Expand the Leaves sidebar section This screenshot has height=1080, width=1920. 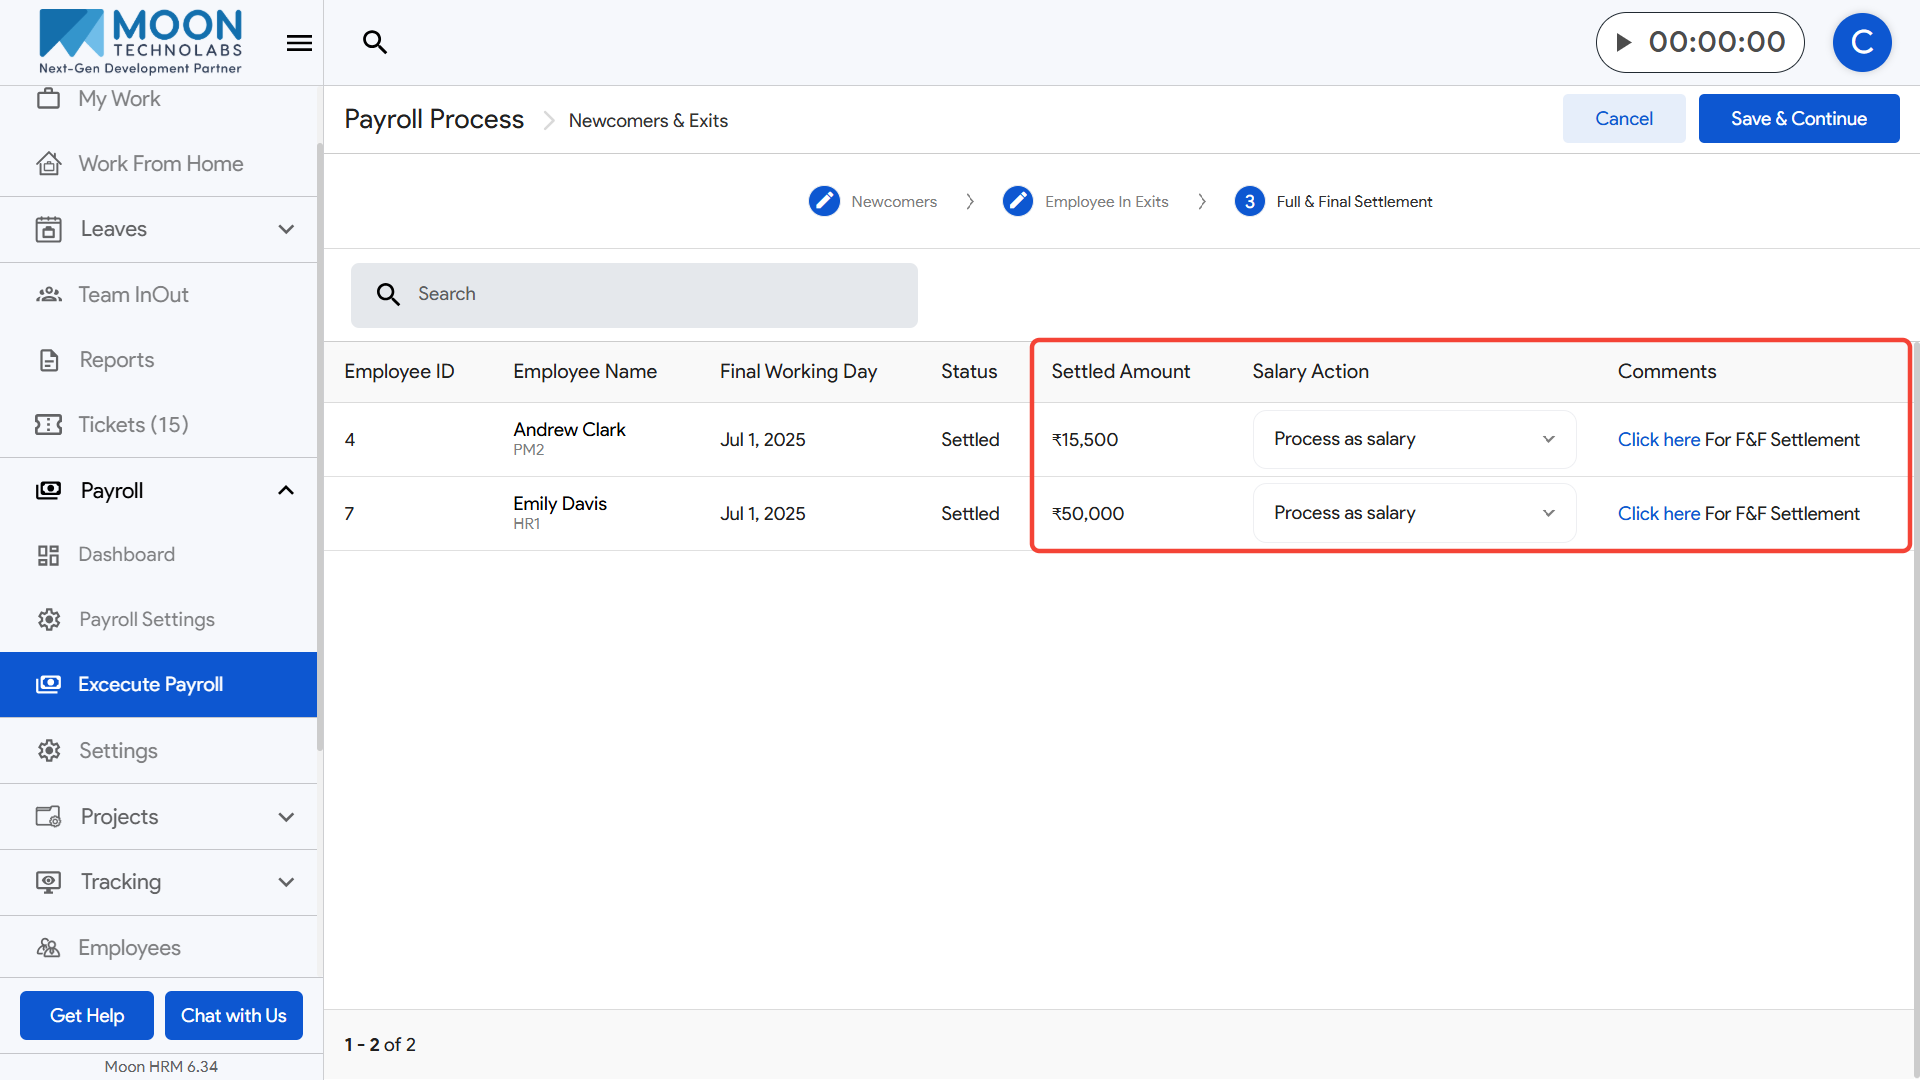tap(286, 229)
